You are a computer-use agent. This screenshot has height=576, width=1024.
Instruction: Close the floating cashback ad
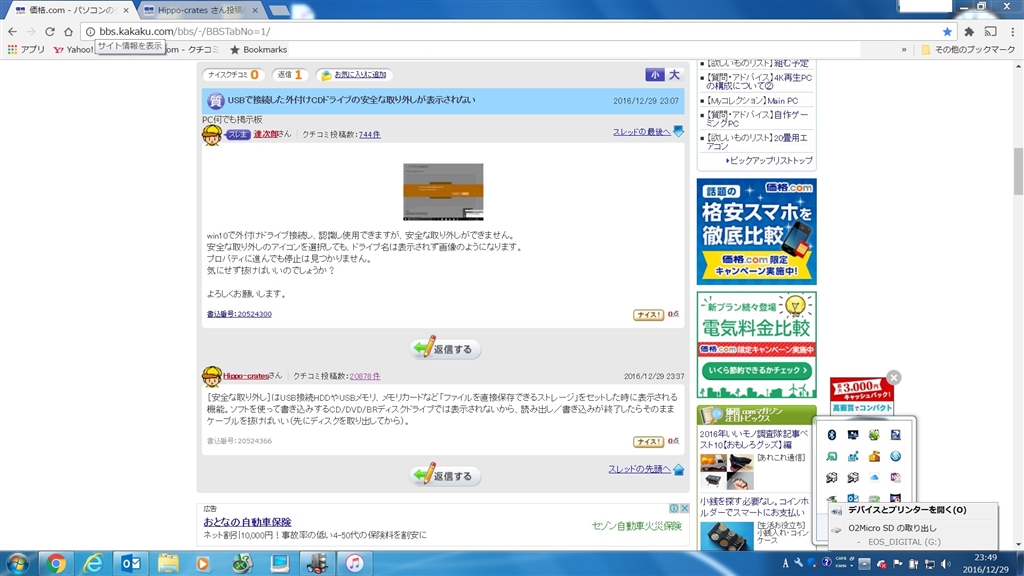pyautogui.click(x=894, y=377)
